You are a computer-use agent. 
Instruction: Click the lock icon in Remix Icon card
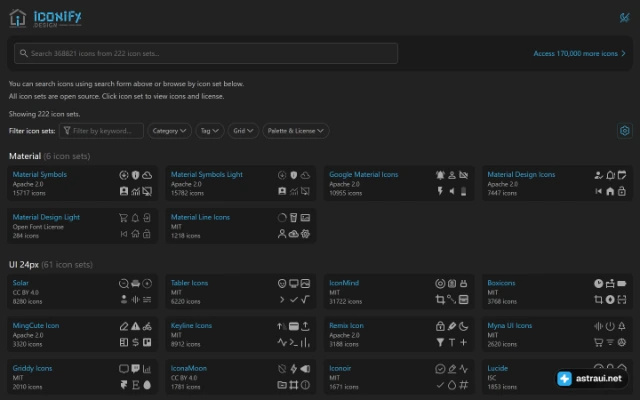tap(440, 327)
